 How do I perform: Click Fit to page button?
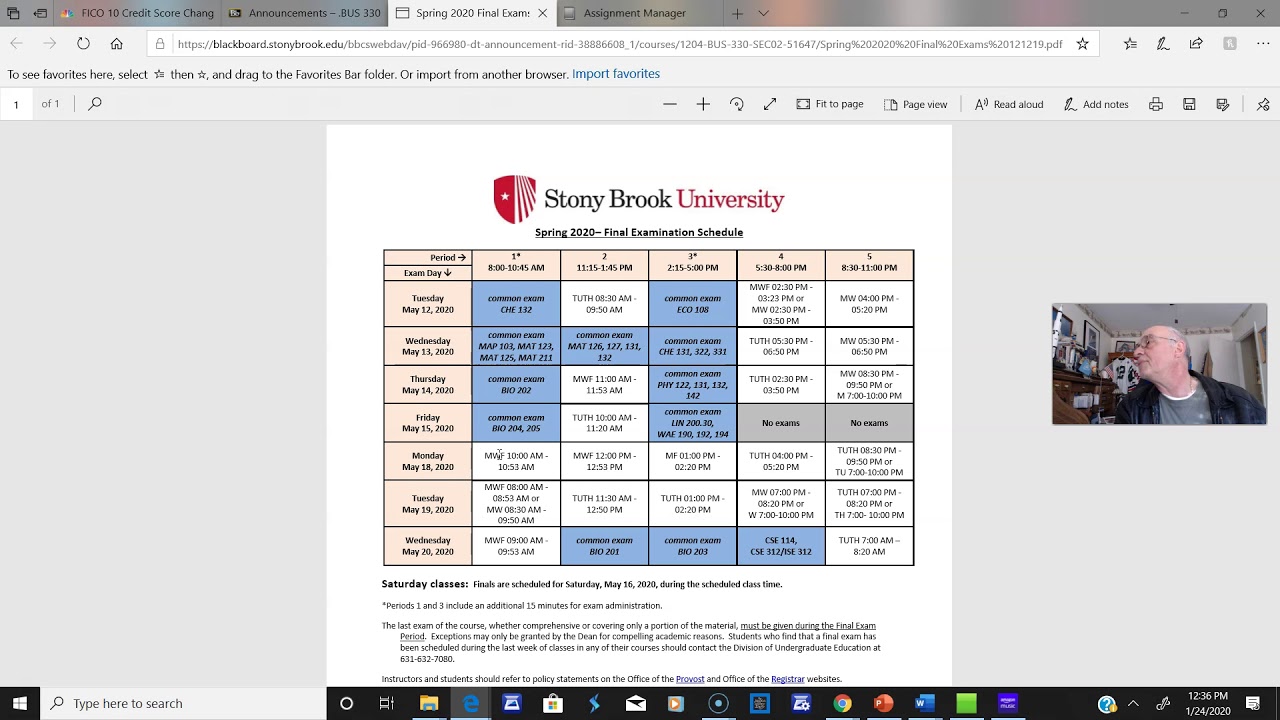click(x=830, y=104)
